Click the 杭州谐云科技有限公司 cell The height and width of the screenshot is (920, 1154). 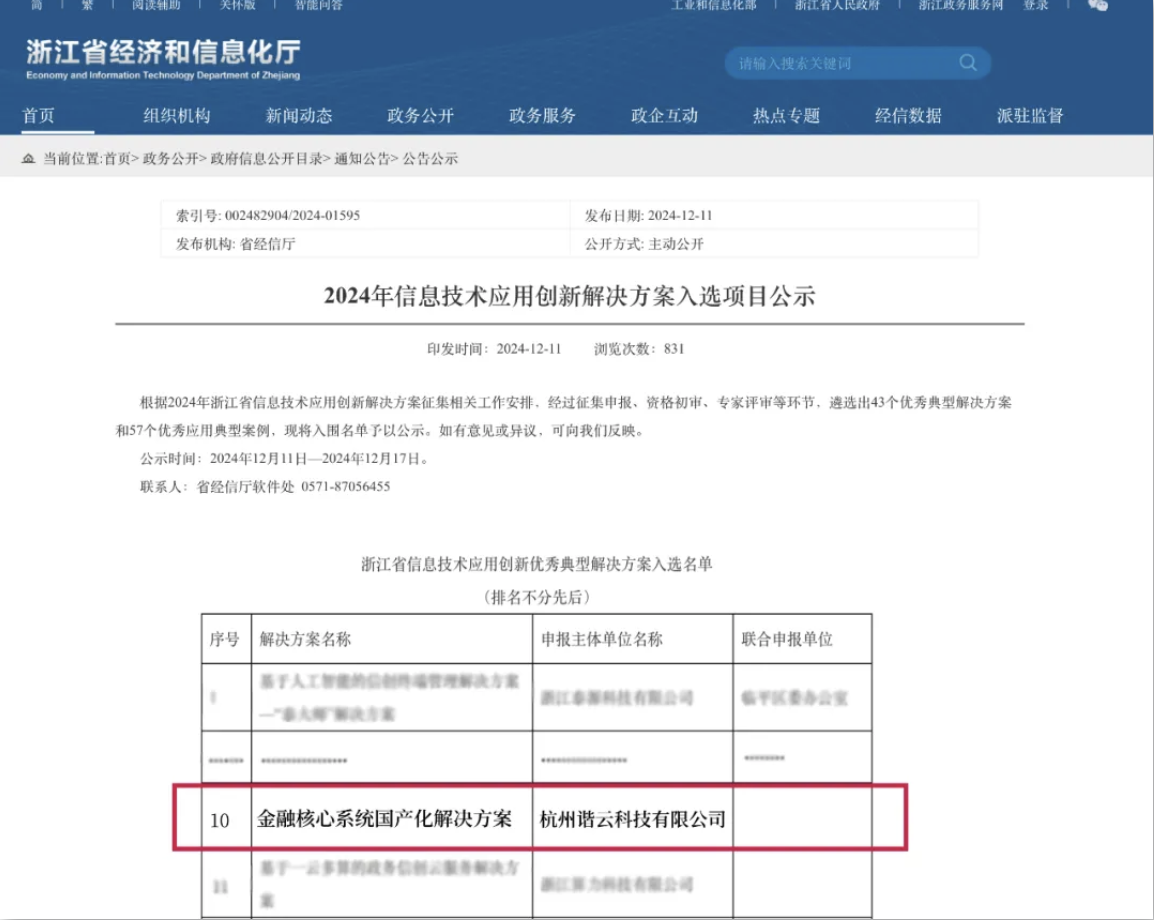tap(633, 818)
